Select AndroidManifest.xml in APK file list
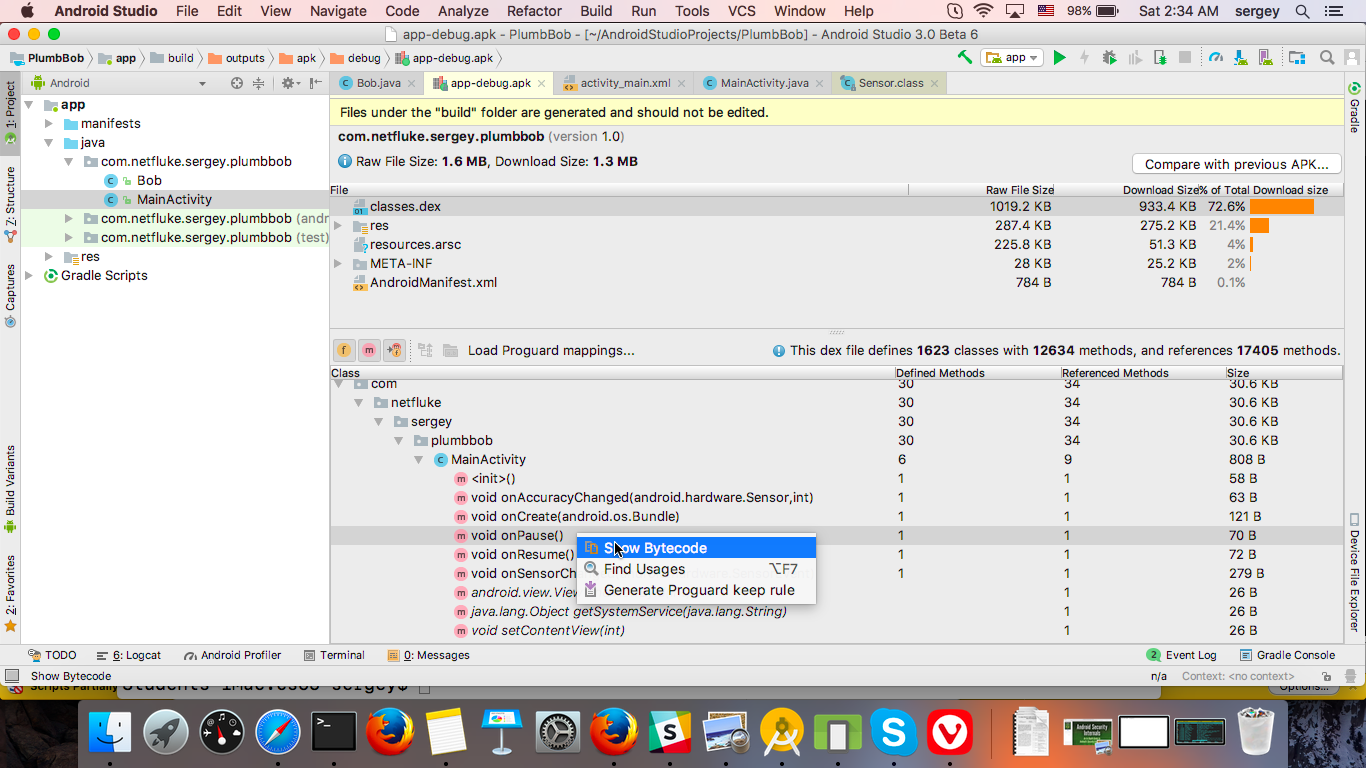This screenshot has width=1366, height=768. 836,283
